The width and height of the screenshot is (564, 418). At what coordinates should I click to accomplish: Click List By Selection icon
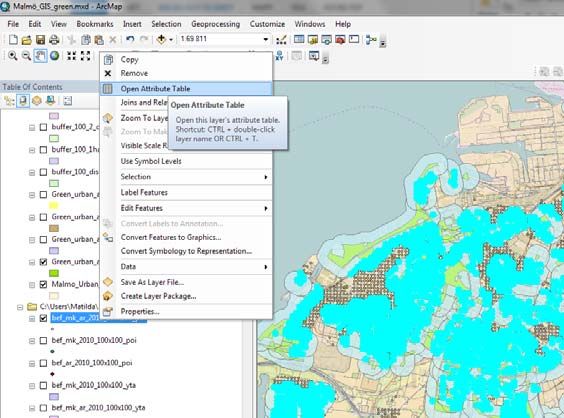click(x=50, y=101)
